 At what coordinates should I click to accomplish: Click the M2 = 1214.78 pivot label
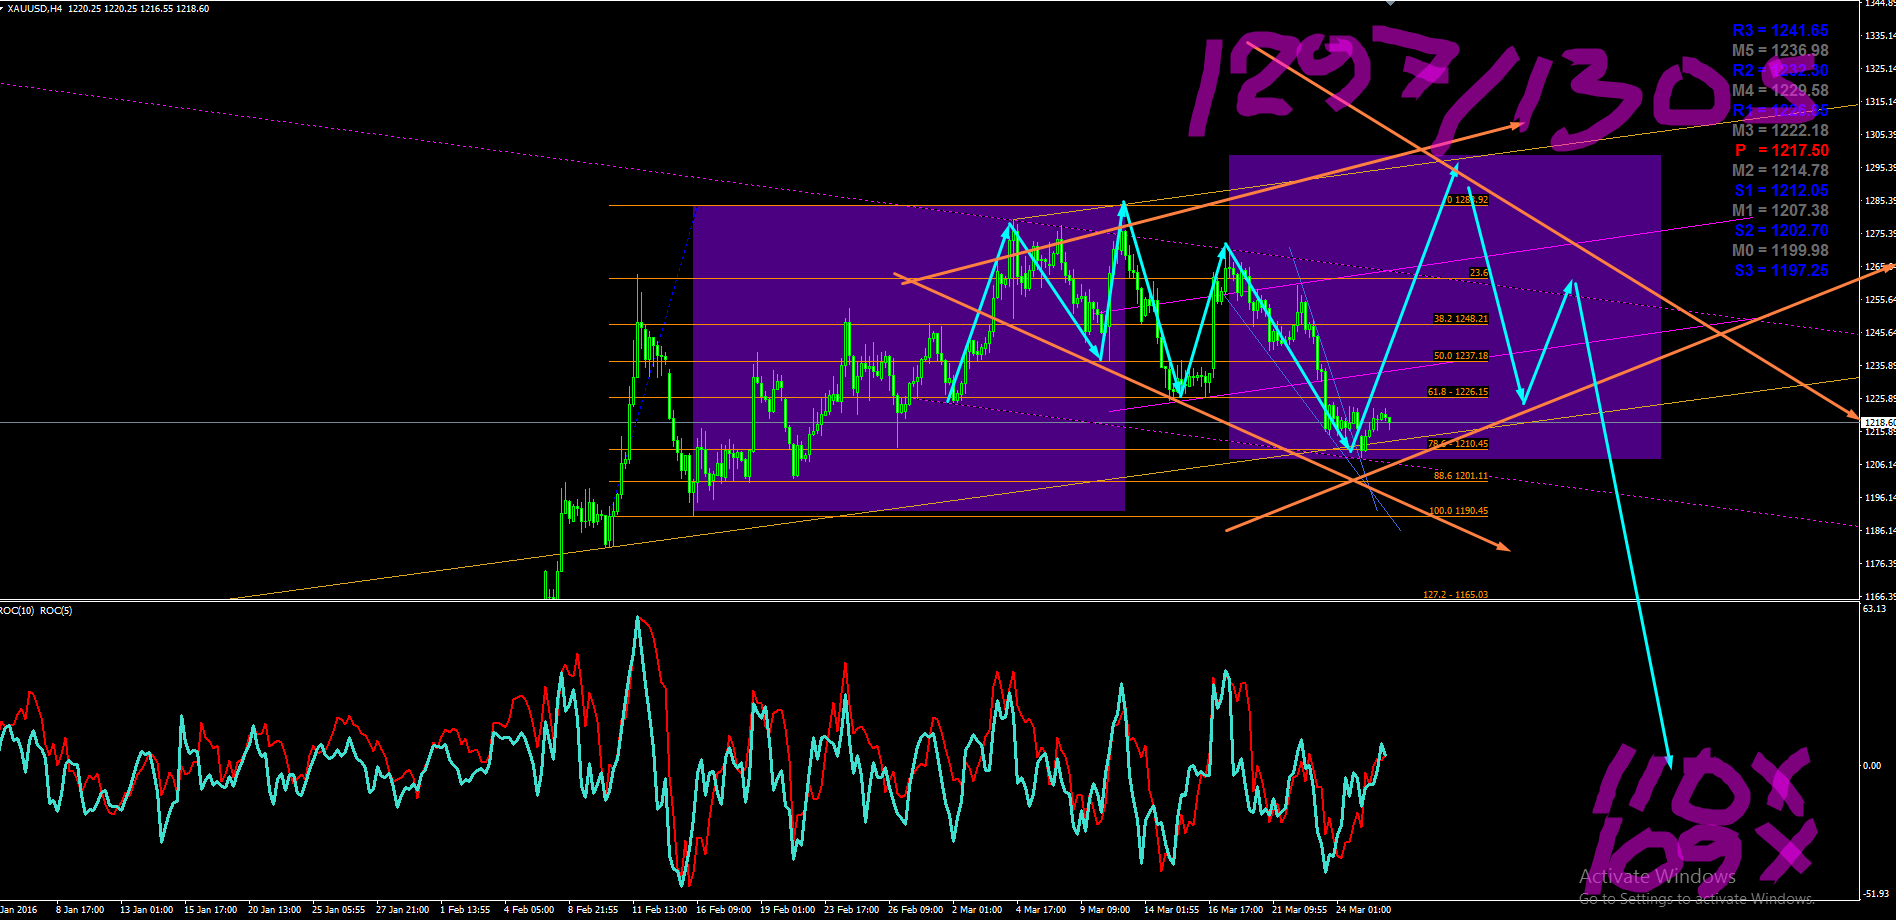point(1780,170)
